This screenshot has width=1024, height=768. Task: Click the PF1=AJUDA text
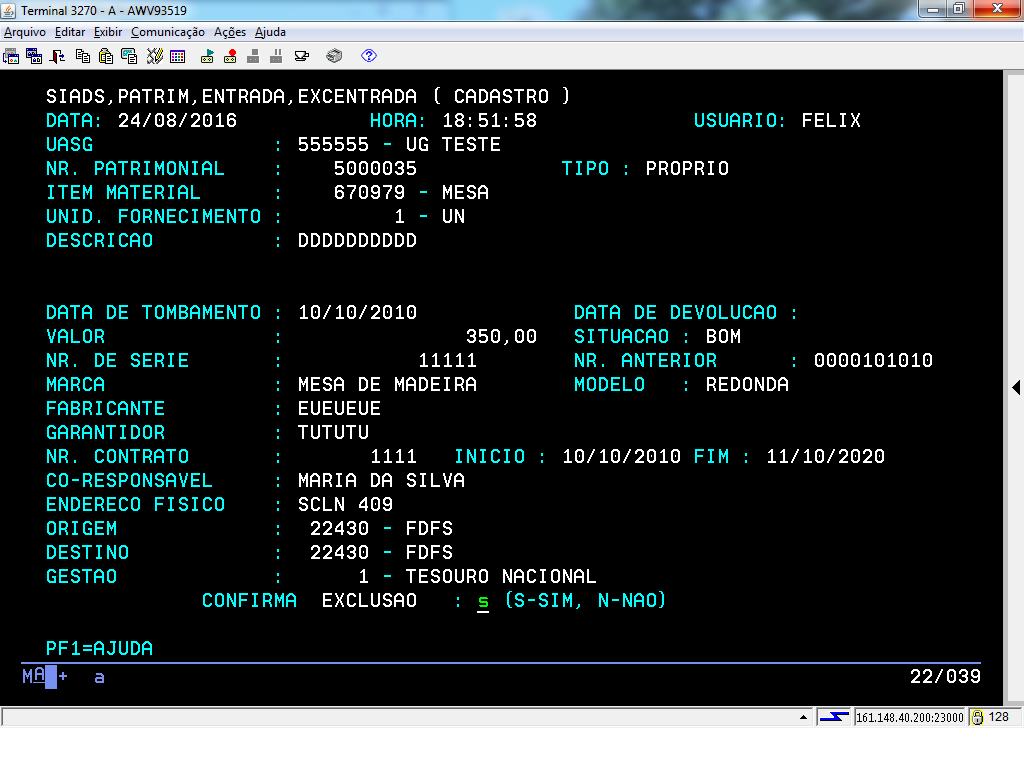pyautogui.click(x=99, y=648)
